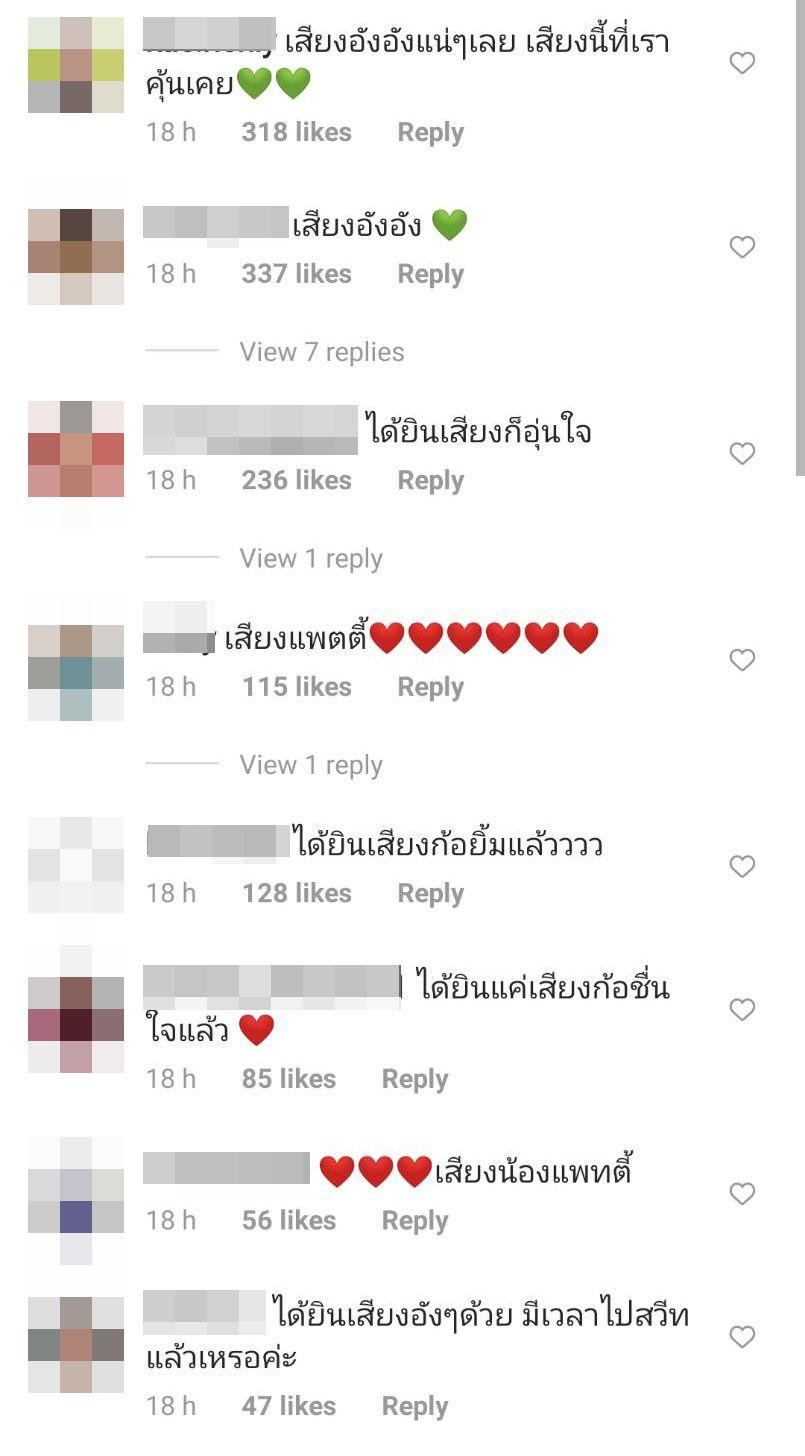Reply to the comment with 318 likes
Screen dimensions: 805x1456
click(x=430, y=133)
